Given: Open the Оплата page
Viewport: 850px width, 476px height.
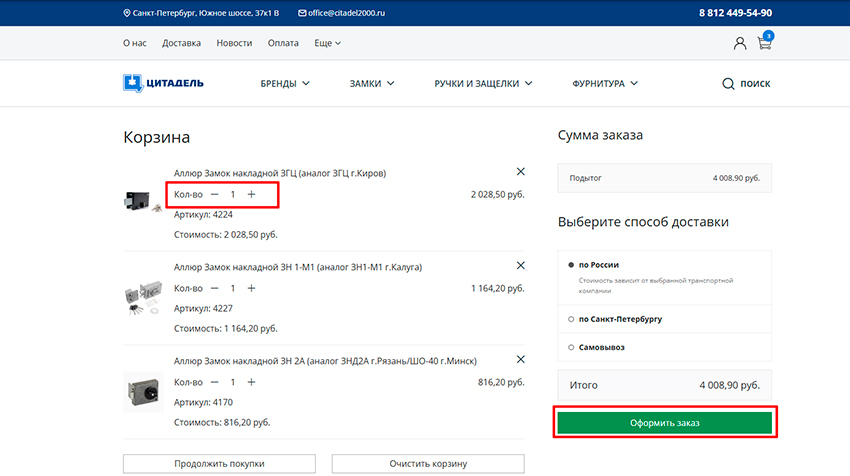Looking at the screenshot, I should [283, 43].
